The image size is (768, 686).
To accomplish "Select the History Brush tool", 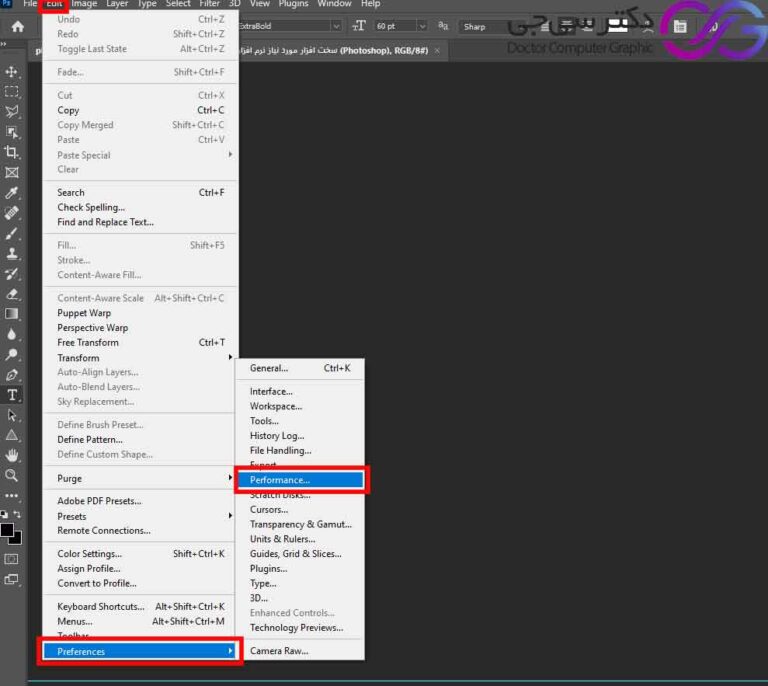I will (12, 274).
